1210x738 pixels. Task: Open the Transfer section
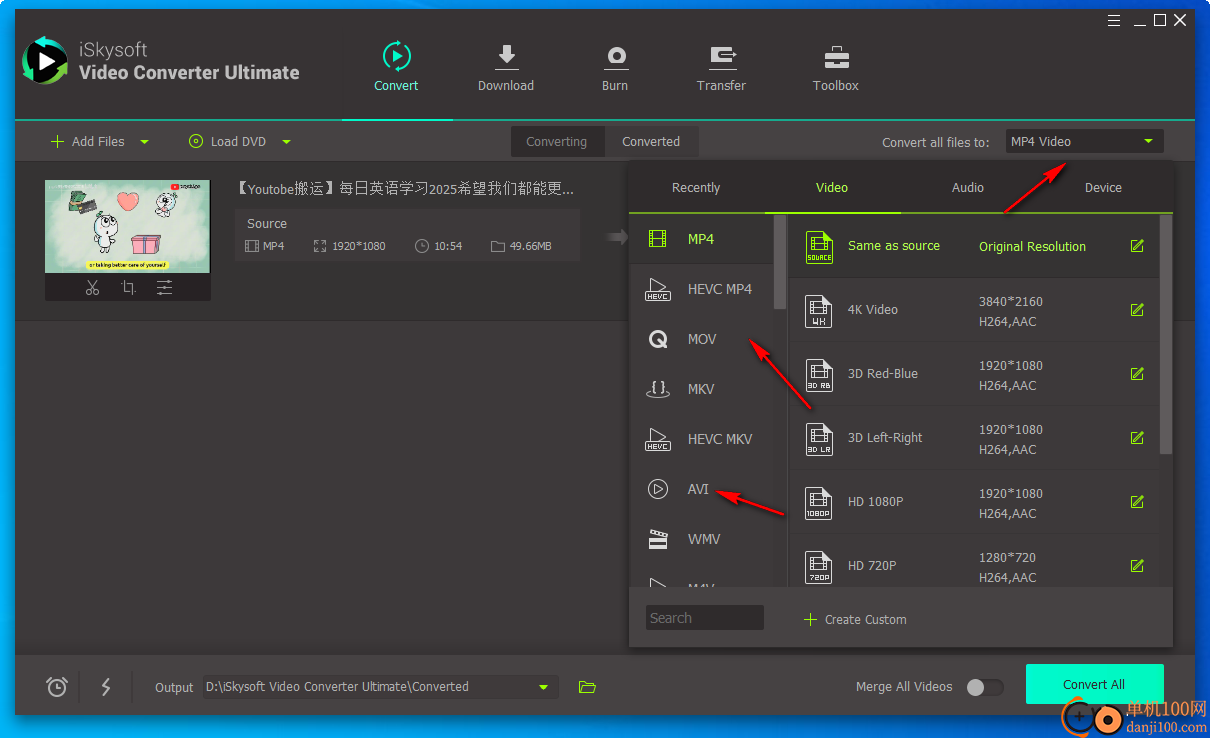pos(721,67)
